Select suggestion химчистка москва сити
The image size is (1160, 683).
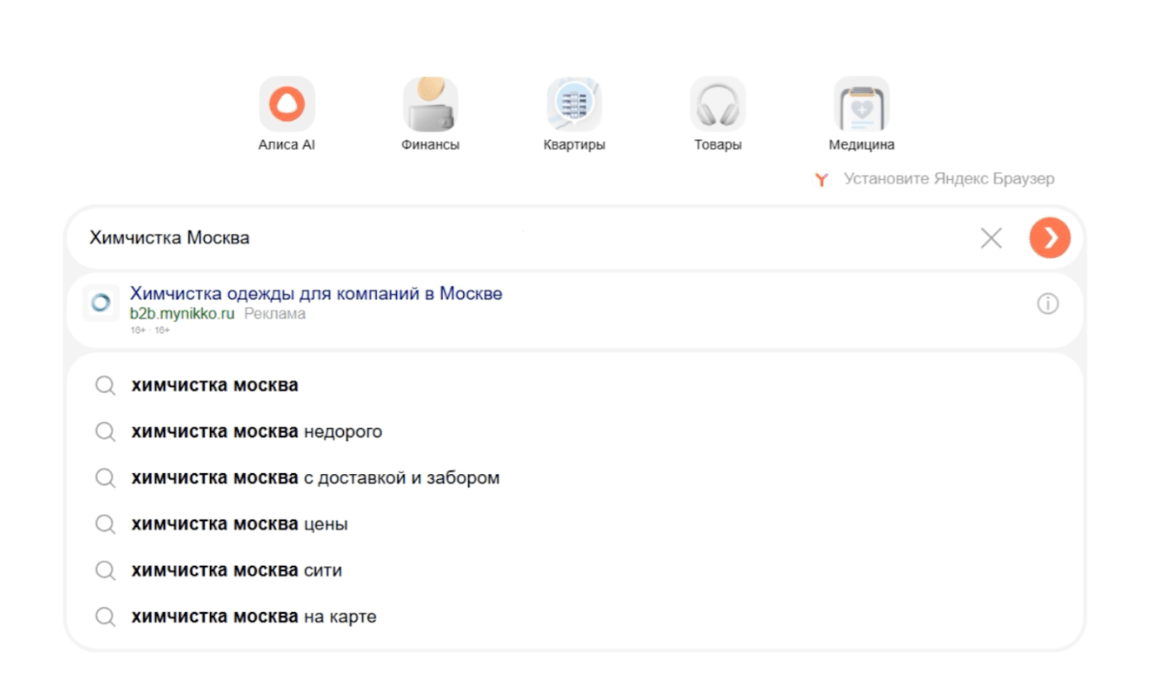[576, 571]
